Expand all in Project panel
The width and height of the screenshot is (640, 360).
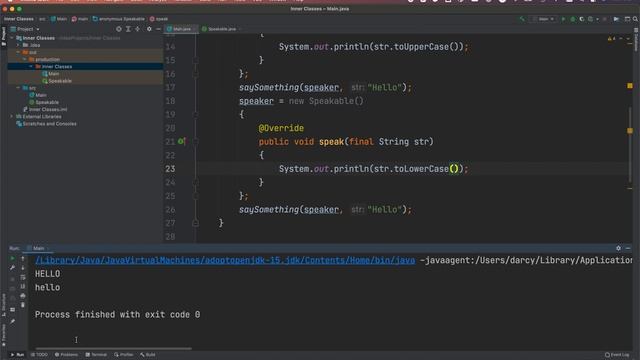(x=128, y=29)
